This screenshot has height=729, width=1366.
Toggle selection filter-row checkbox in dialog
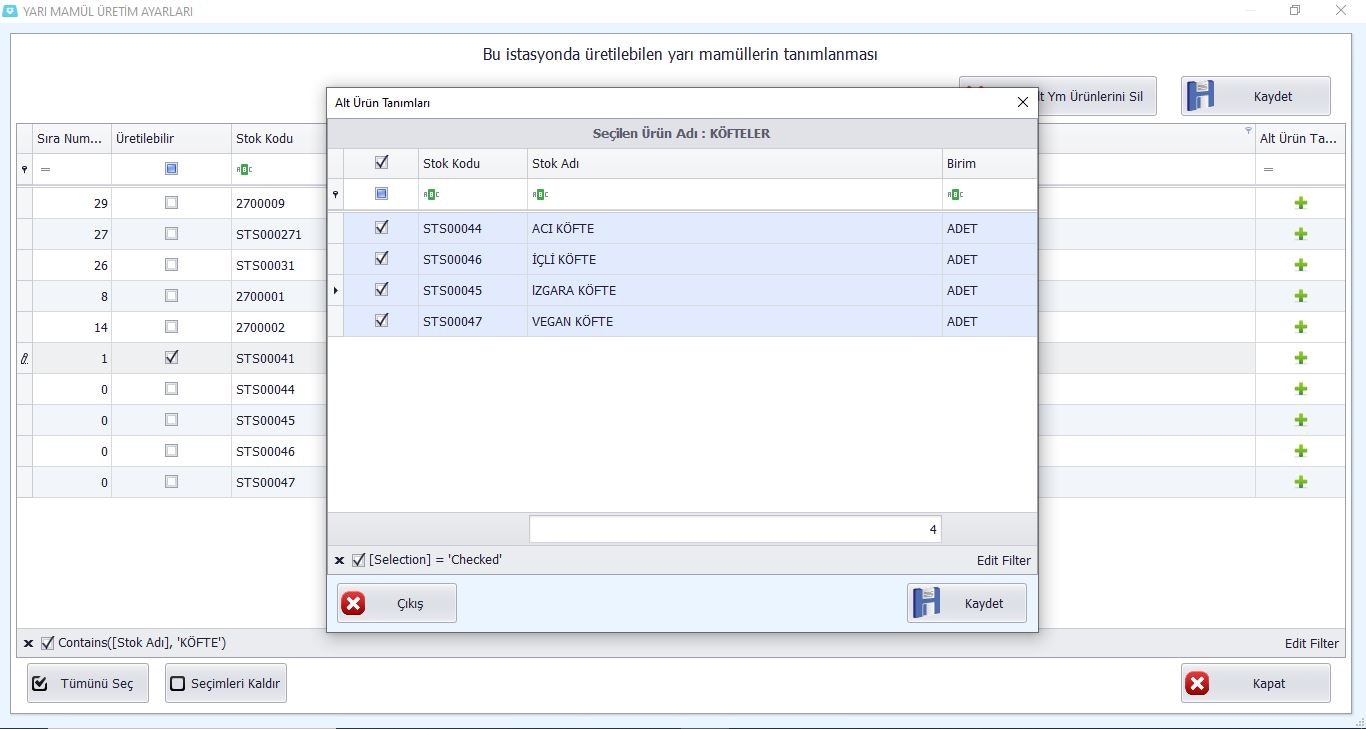381,194
